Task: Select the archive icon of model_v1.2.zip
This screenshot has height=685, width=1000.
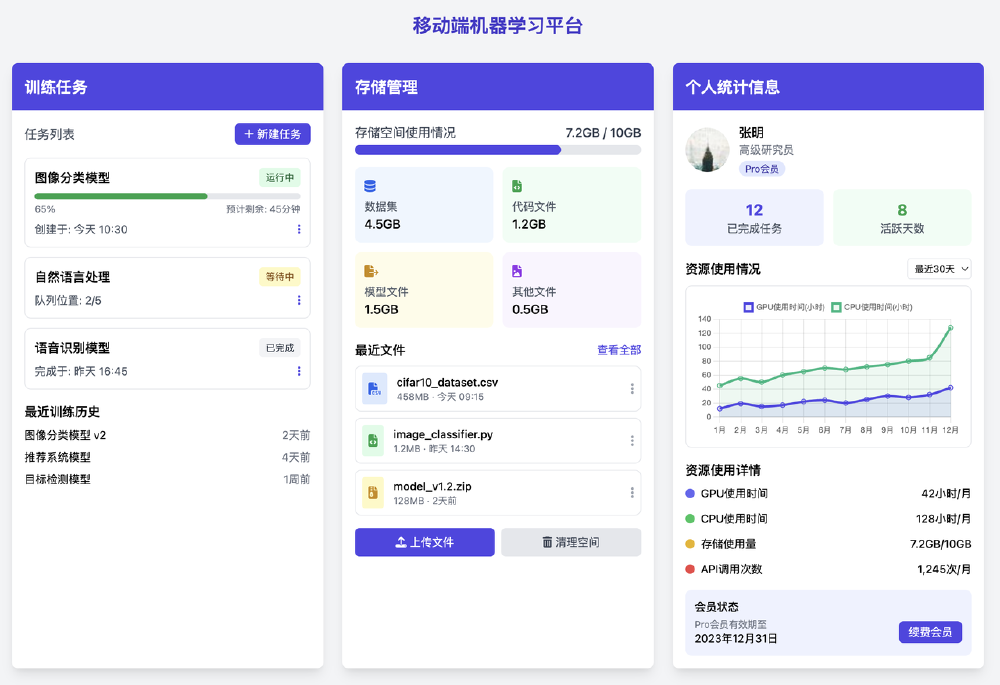Action: [x=373, y=492]
